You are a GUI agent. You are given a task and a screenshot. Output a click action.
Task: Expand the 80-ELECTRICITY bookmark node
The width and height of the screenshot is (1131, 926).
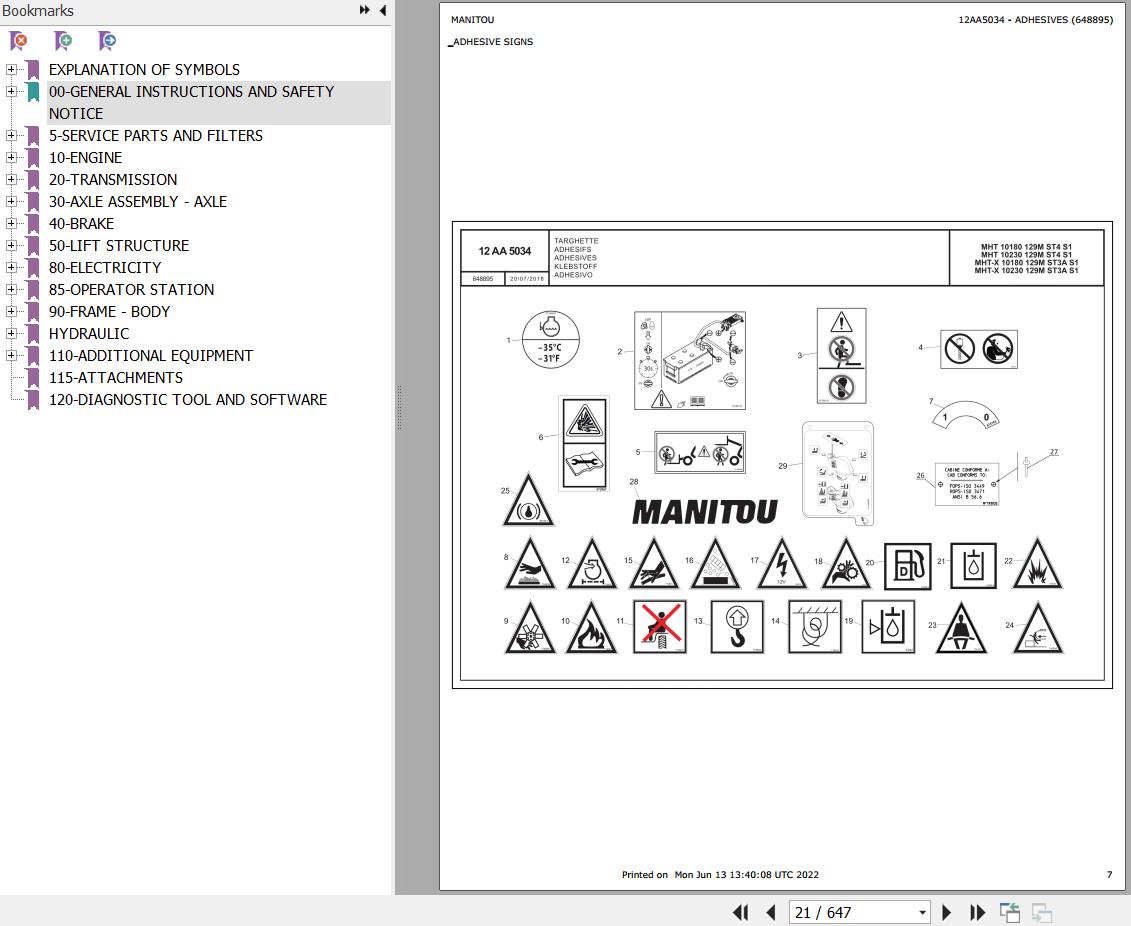coord(11,268)
